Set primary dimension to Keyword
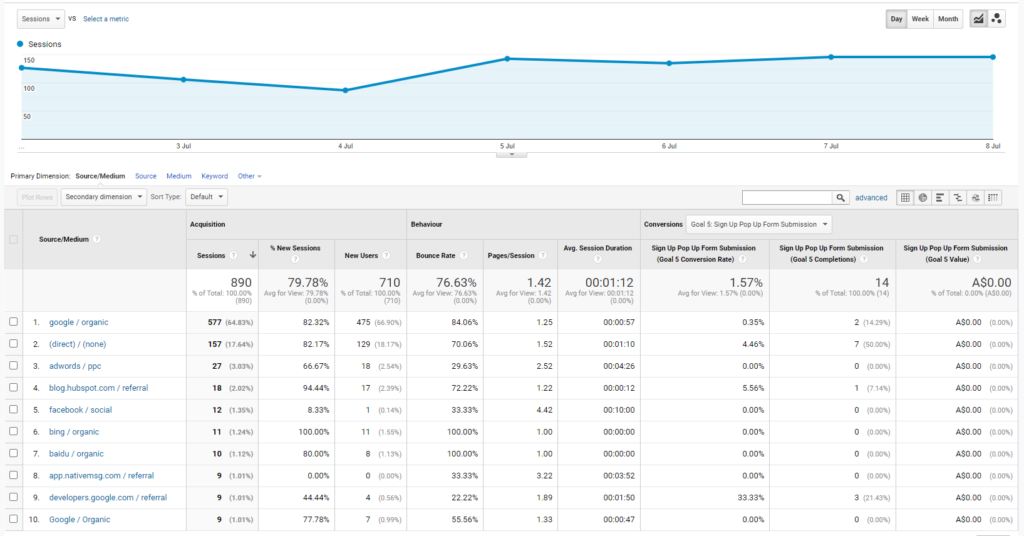Image resolution: width=1024 pixels, height=536 pixels. coord(215,176)
